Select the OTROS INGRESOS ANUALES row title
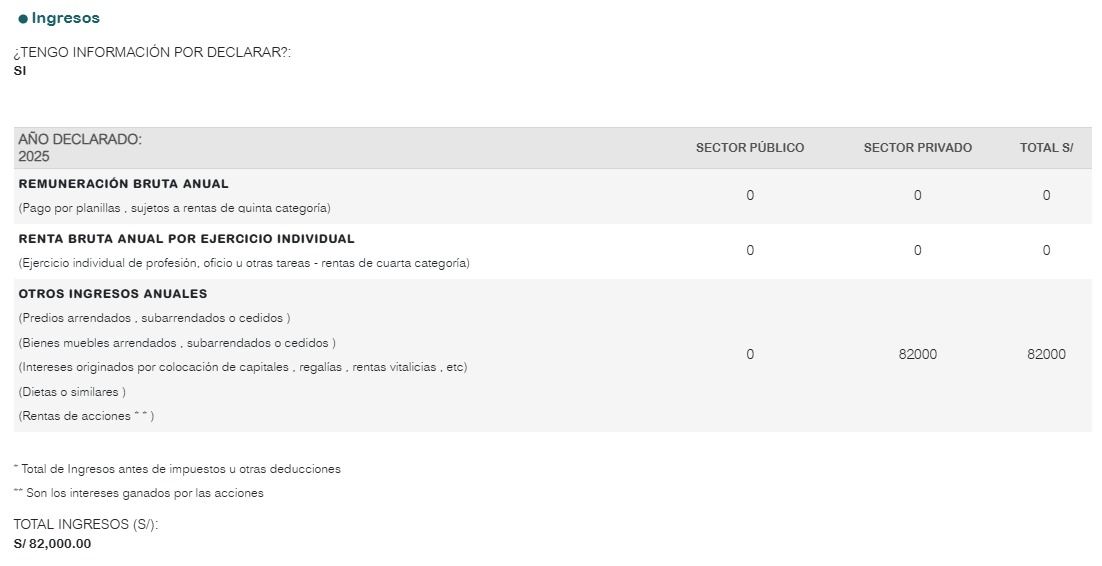1102x566 pixels. tap(113, 294)
